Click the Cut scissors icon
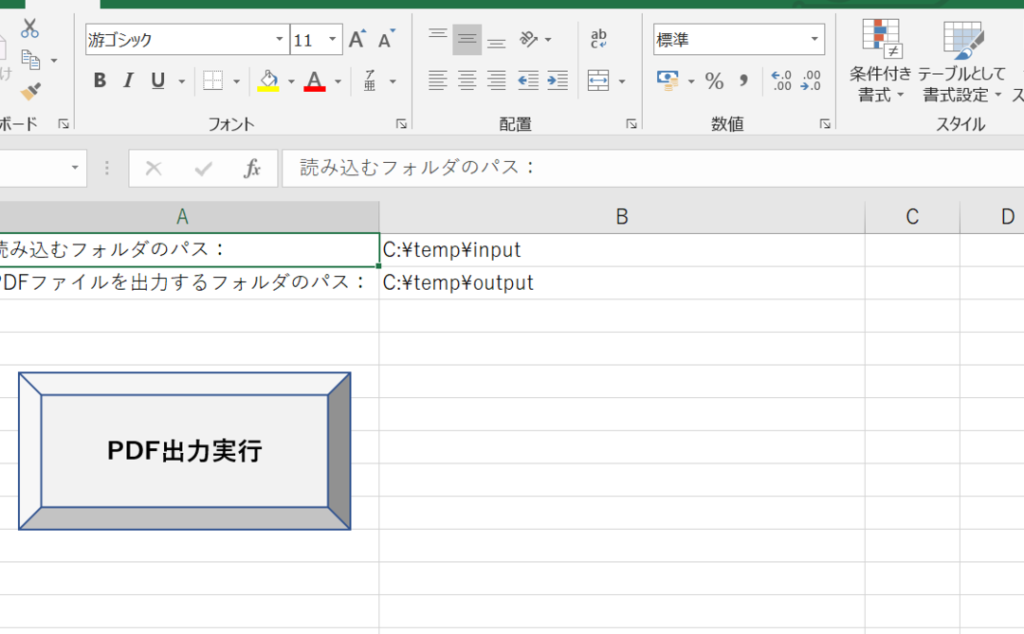Image resolution: width=1024 pixels, height=634 pixels. click(30, 28)
